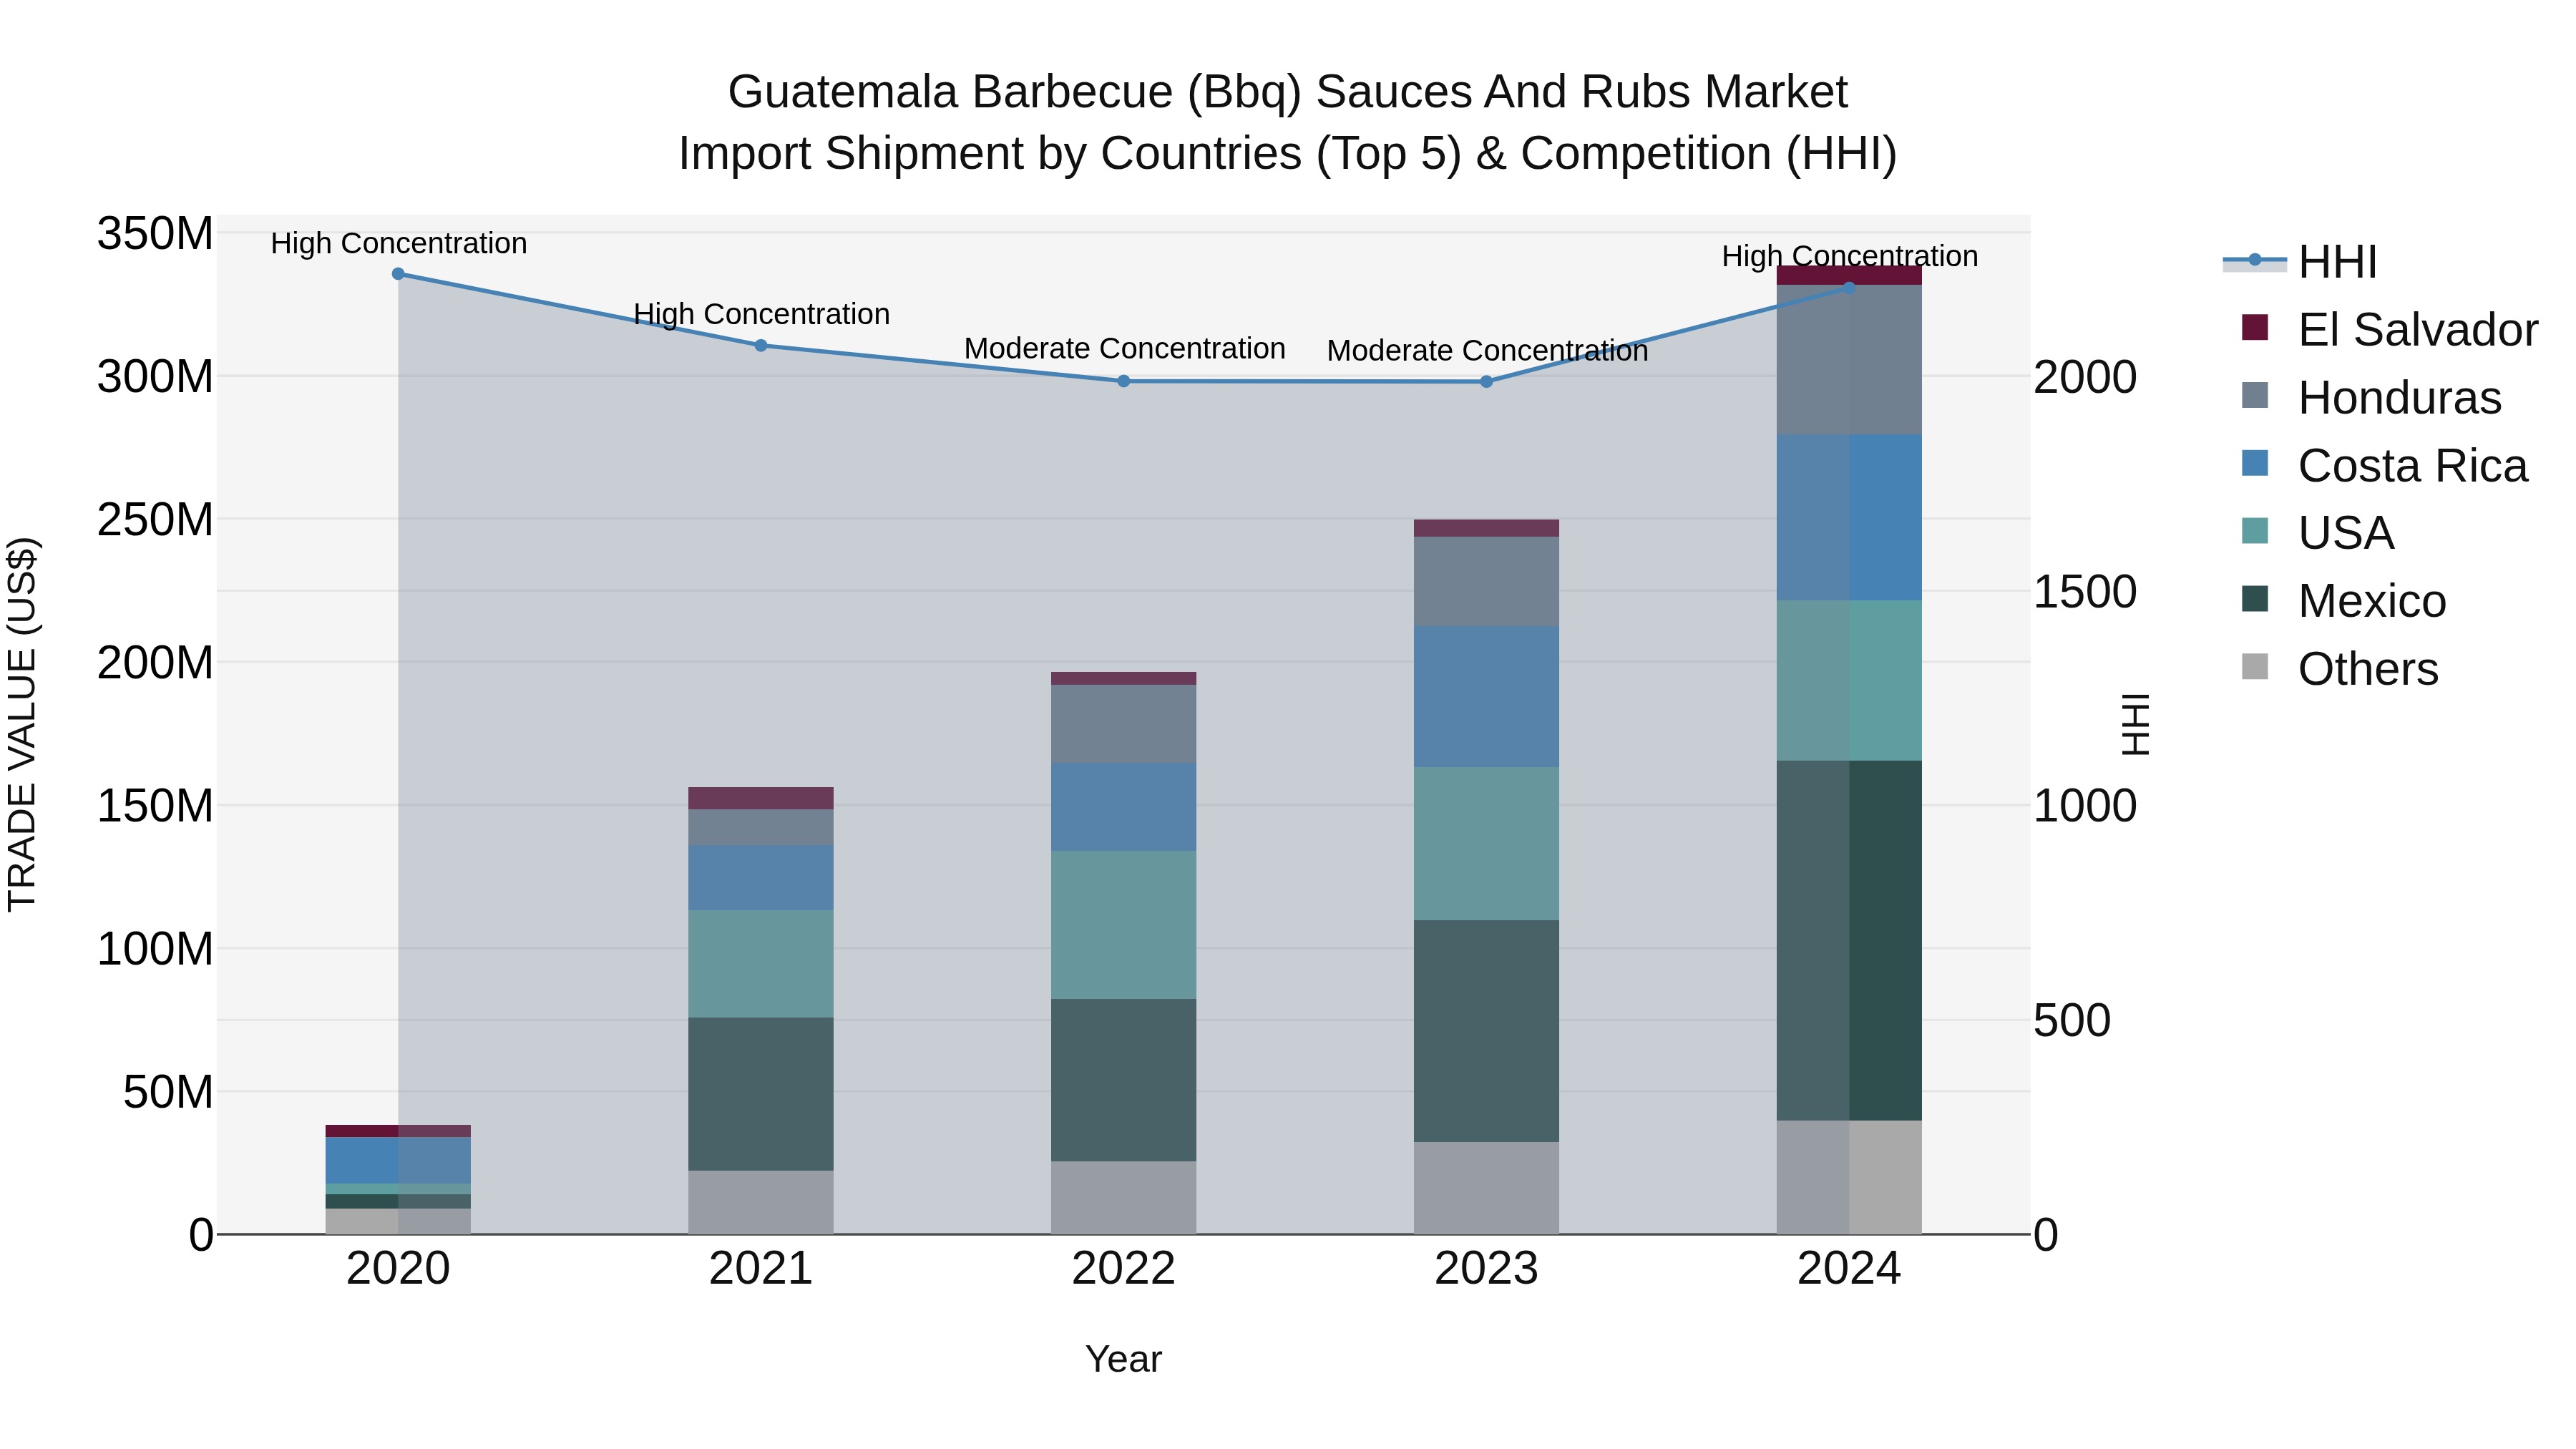Select the Costa Rica segment of 2022 bar

tap(1124, 807)
